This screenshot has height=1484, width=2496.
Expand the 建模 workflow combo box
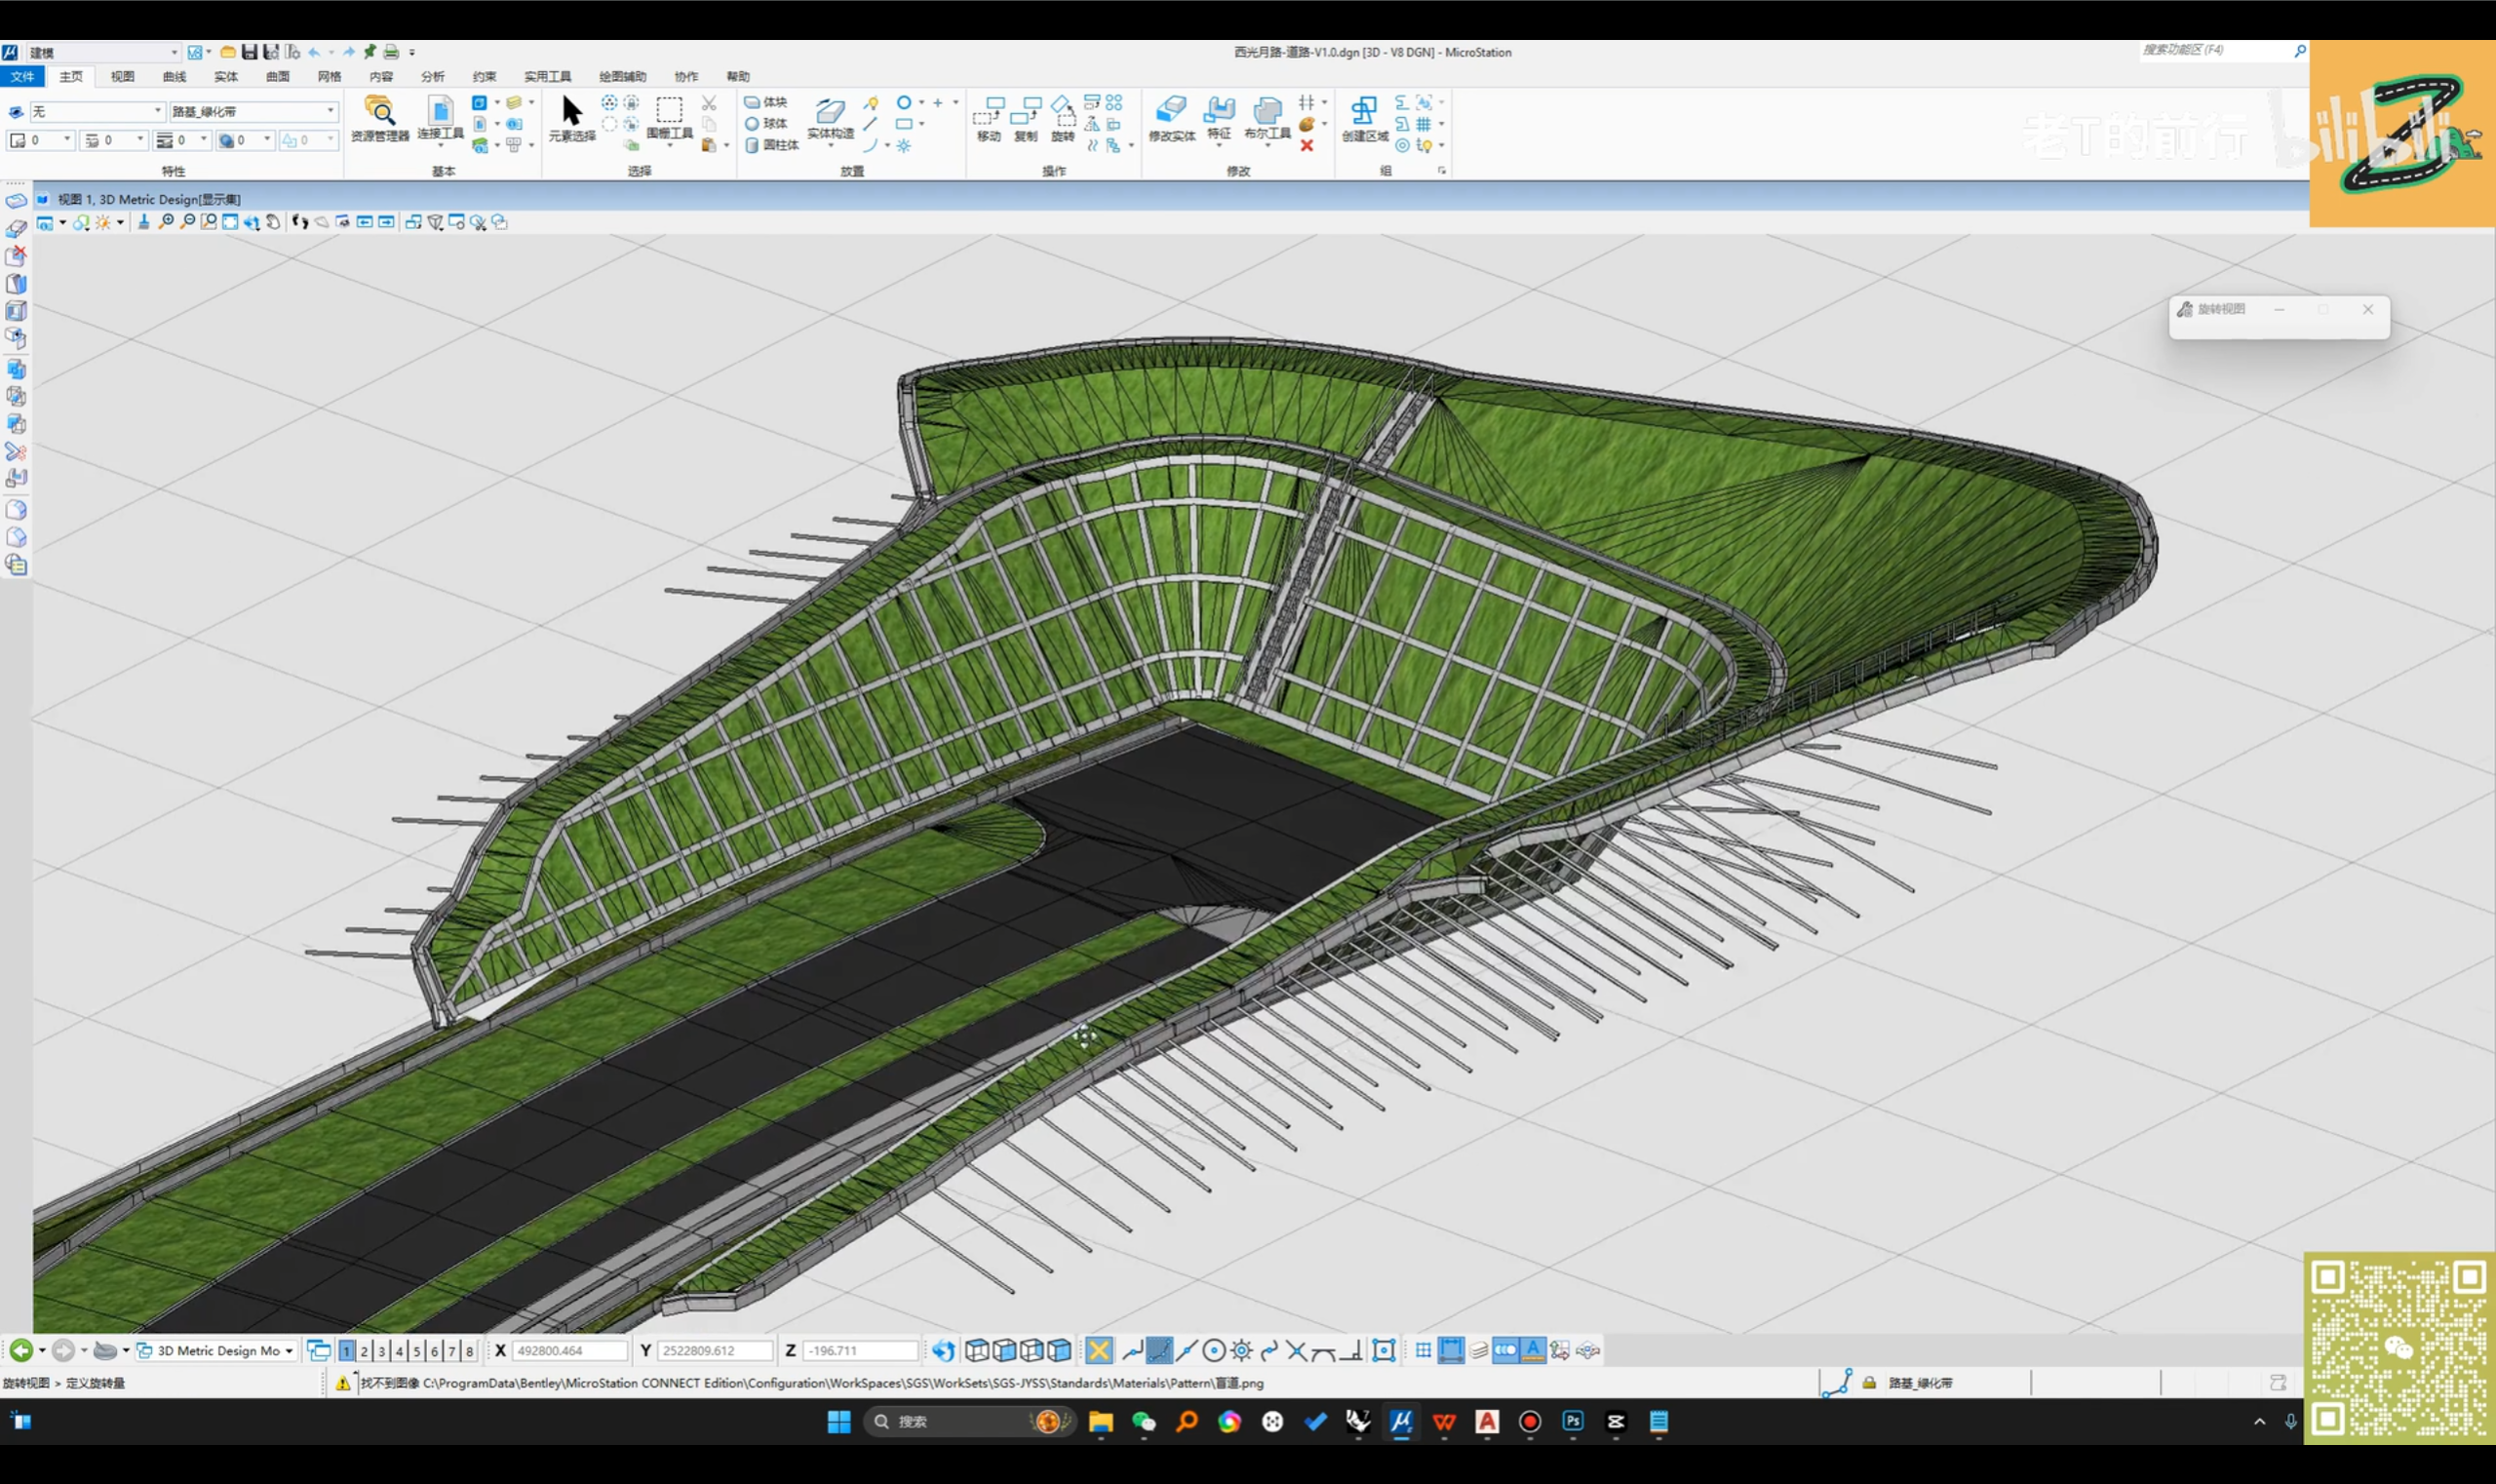[174, 52]
